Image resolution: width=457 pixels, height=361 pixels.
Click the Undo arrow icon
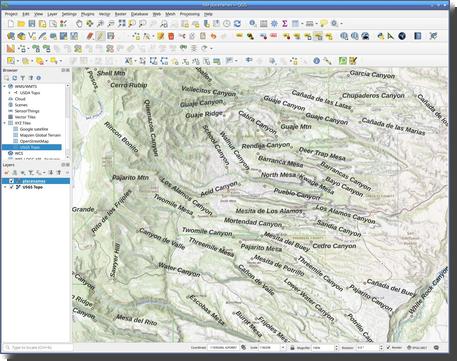click(x=213, y=36)
